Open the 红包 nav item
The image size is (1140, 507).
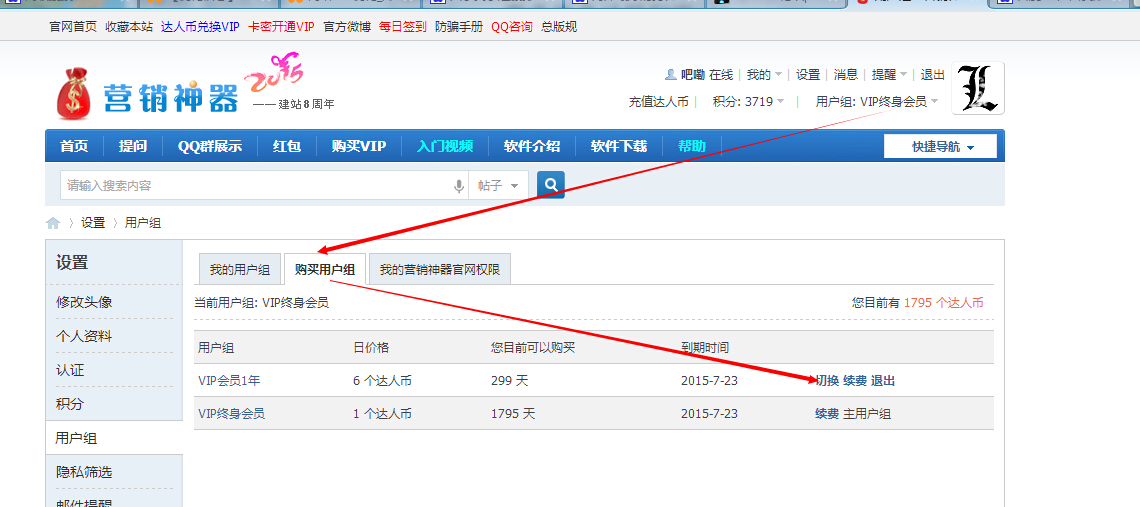pos(287,146)
